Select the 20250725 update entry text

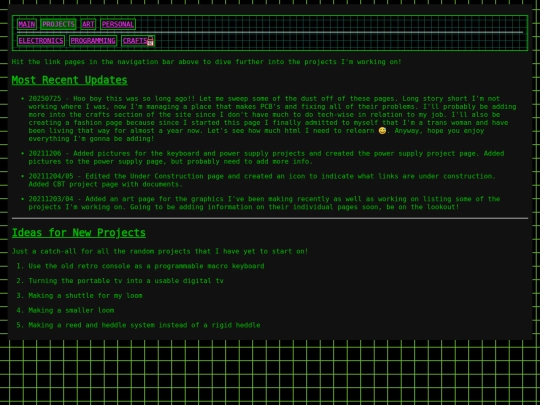pyautogui.click(x=272, y=118)
